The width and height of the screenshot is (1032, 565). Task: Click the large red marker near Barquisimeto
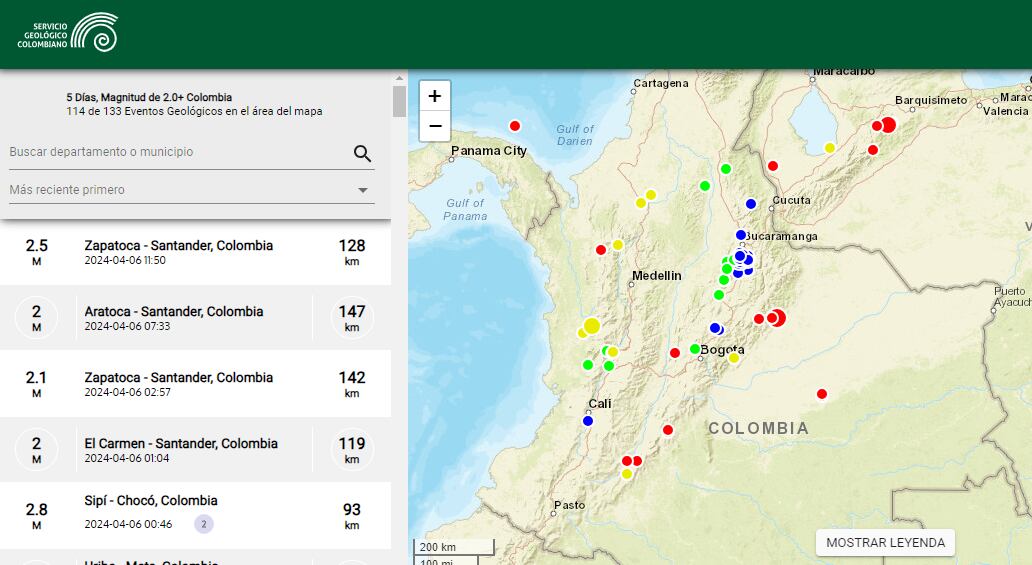tap(887, 125)
